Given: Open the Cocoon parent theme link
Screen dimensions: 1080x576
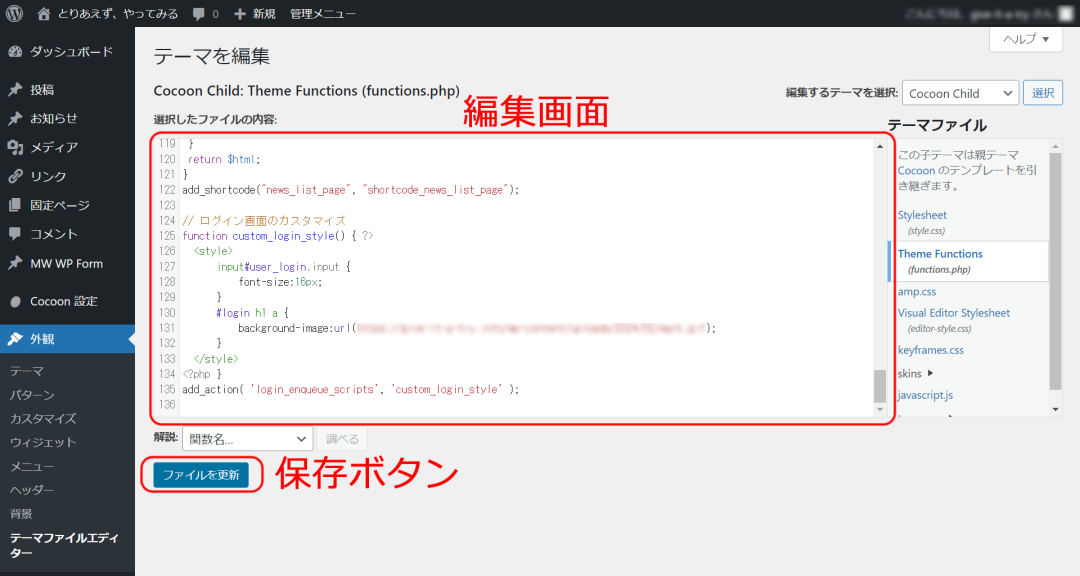Looking at the screenshot, I should [x=916, y=170].
